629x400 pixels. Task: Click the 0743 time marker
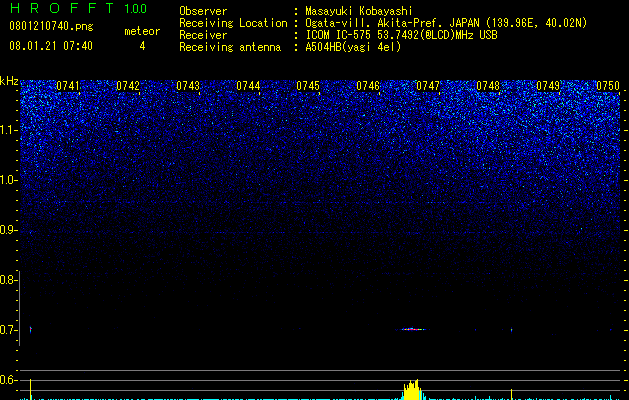point(188,86)
